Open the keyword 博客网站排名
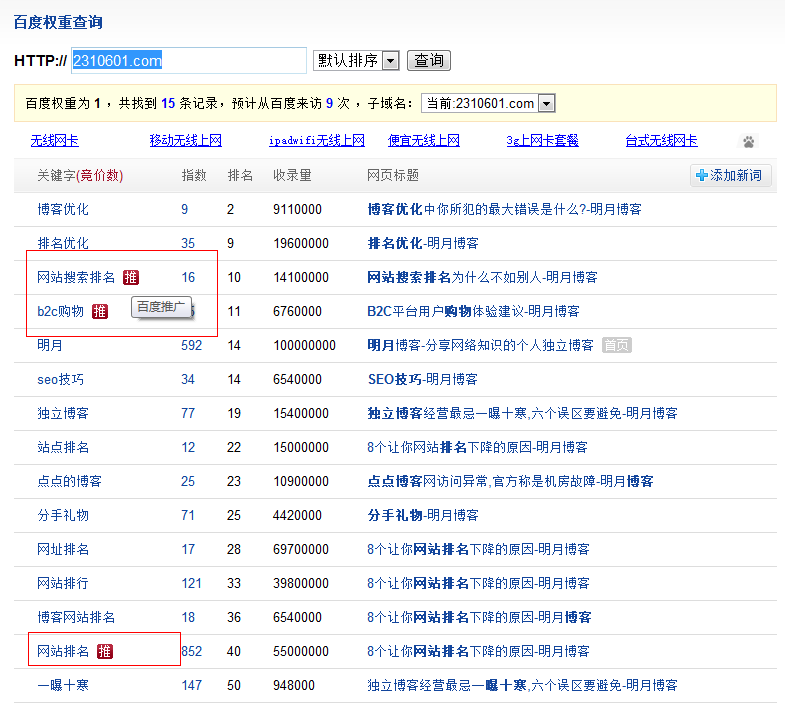Image resolution: width=785 pixels, height=708 pixels. click(x=76, y=617)
